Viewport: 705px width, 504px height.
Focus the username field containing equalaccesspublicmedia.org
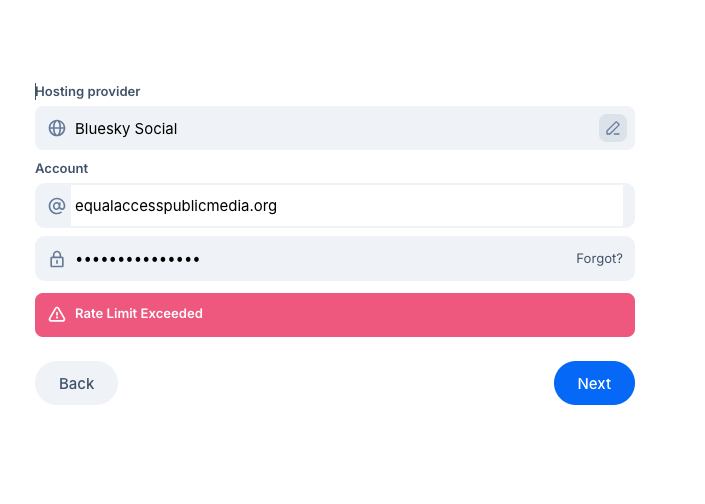(346, 206)
